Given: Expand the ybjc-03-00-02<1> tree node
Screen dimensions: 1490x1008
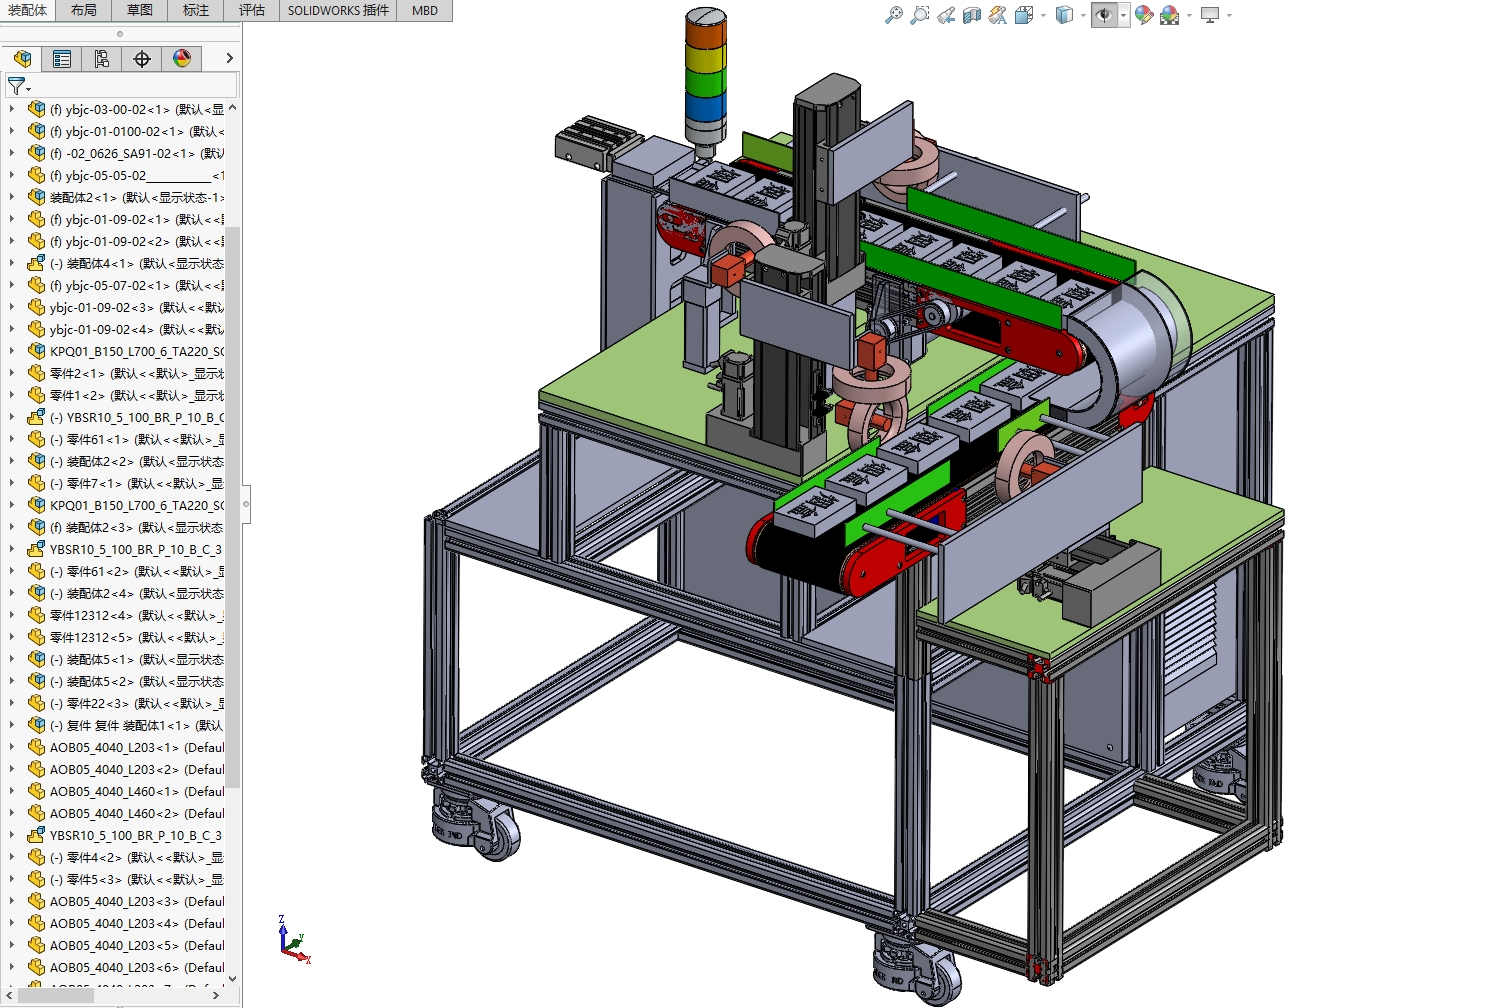Looking at the screenshot, I should pos(12,109).
